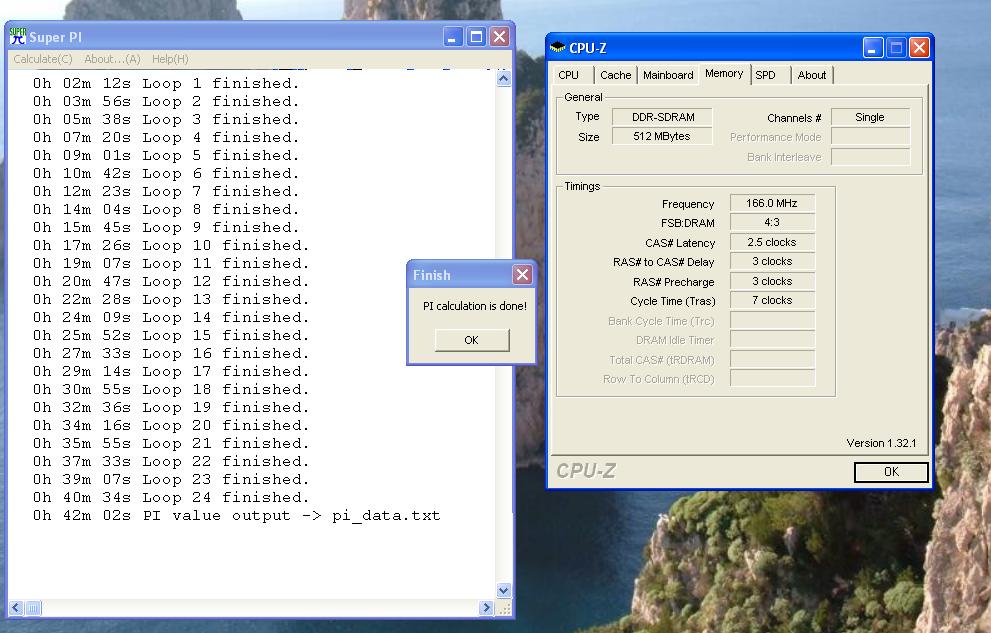Screen dimensions: 991x633
Task: Click the "Loop 1 finished." line
Action: (x=166, y=83)
